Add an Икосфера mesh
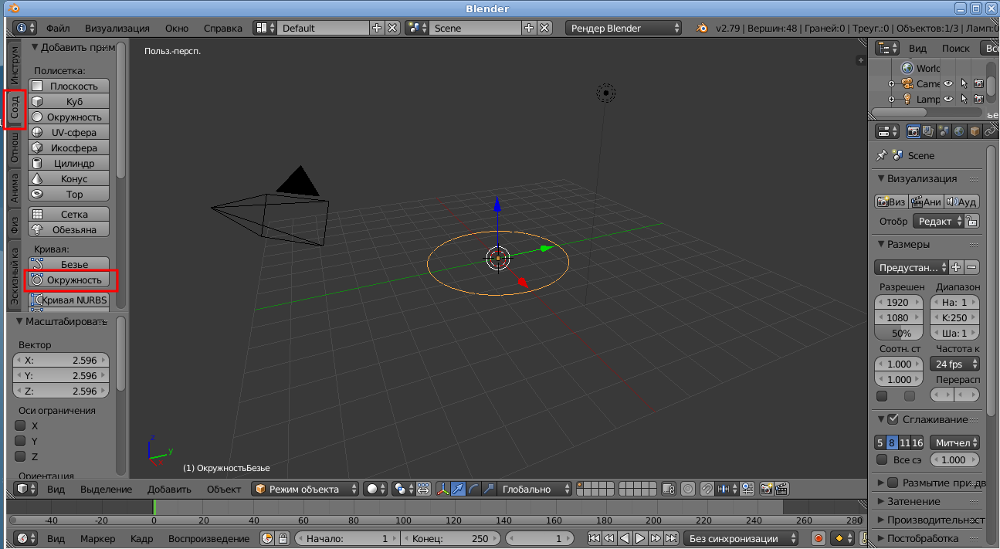This screenshot has width=1000, height=549. pyautogui.click(x=69, y=148)
